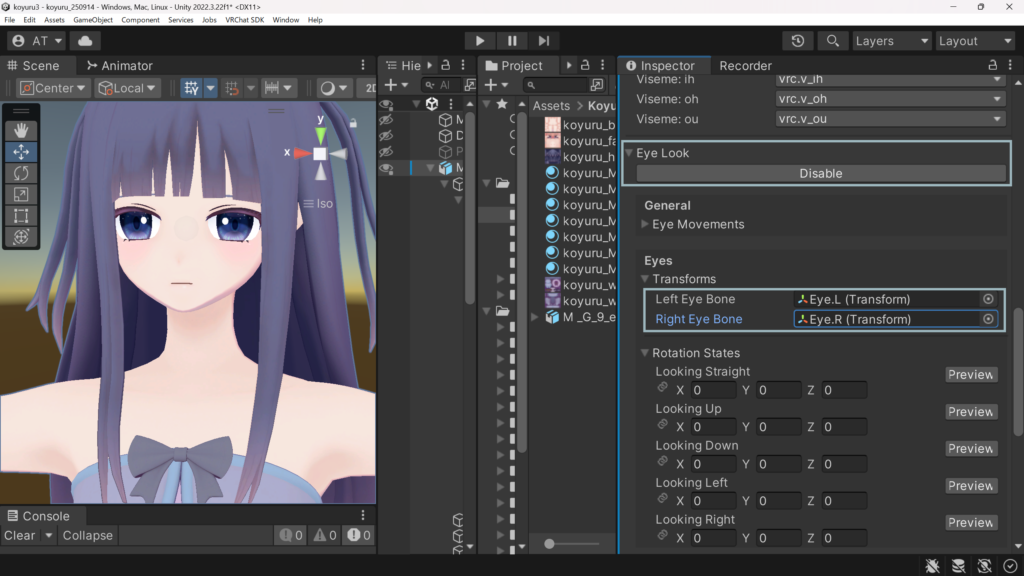Screen dimensions: 1024x576
Task: Click the Pause button
Action: [512, 41]
